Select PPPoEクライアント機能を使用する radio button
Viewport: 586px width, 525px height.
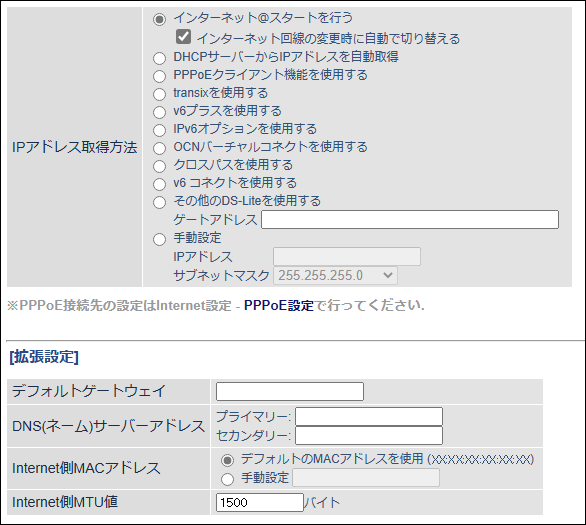pos(159,76)
